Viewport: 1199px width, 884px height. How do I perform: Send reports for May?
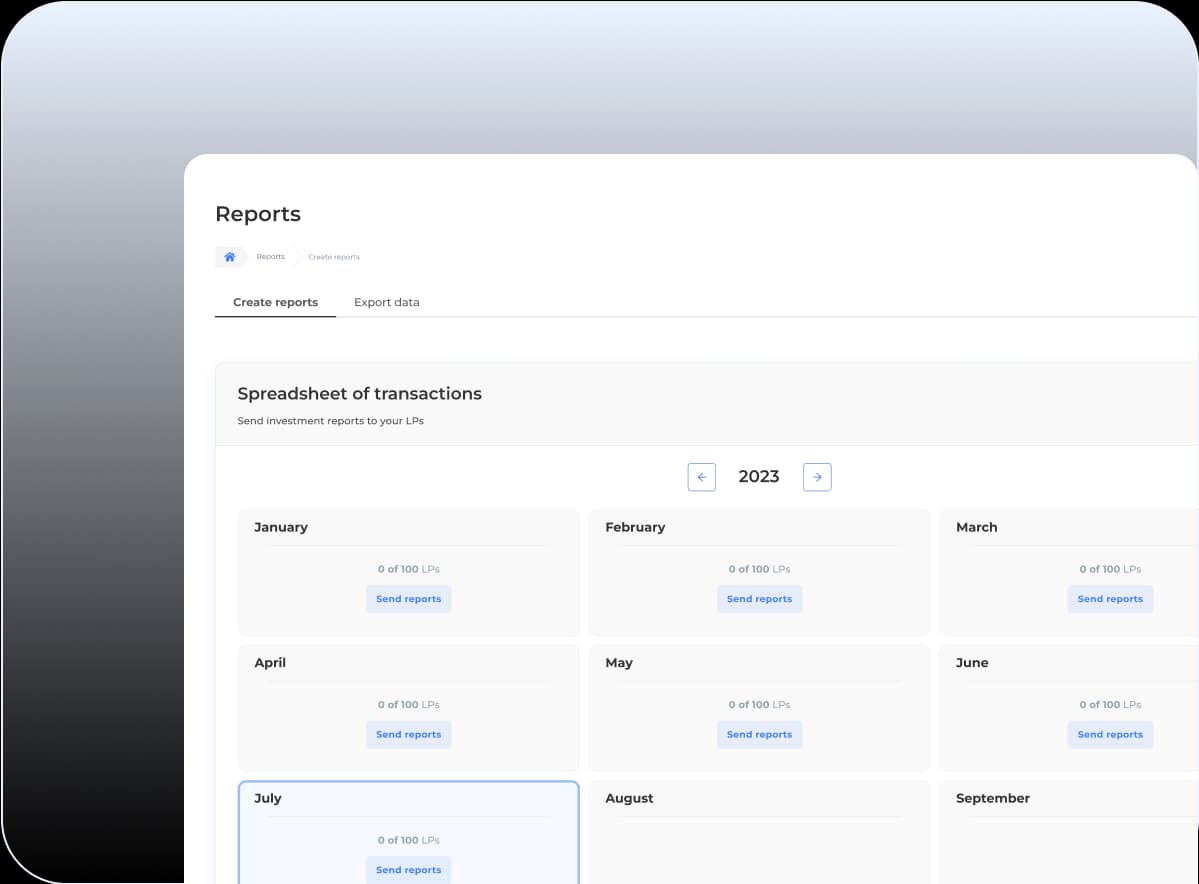(x=759, y=734)
